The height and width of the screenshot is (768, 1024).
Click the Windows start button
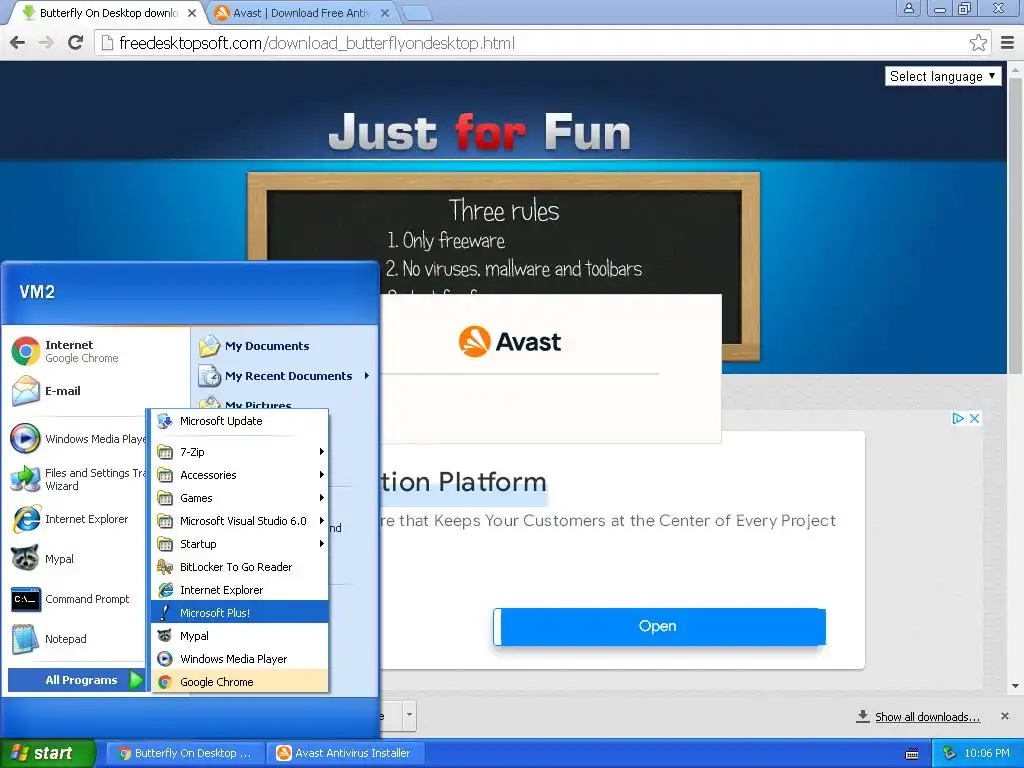[47, 754]
